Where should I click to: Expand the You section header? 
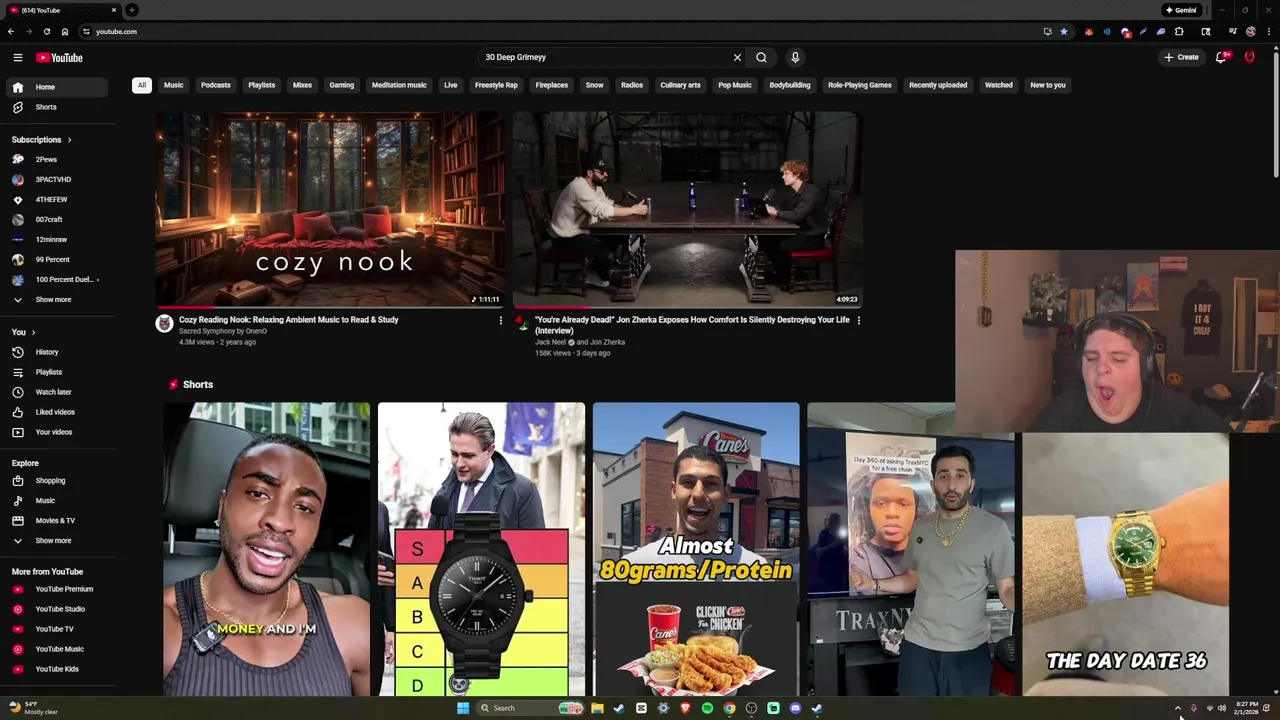pyautogui.click(x=23, y=332)
